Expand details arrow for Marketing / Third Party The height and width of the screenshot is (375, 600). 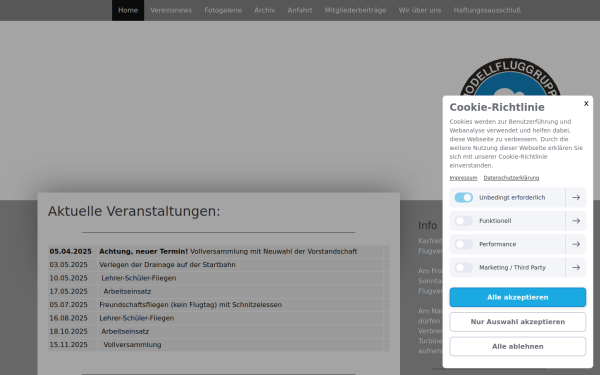[x=576, y=267]
